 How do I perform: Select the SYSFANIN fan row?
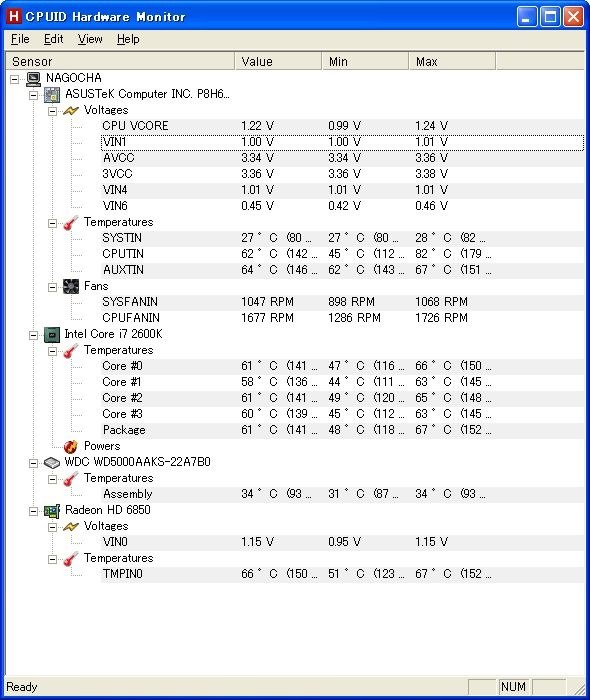pos(343,302)
